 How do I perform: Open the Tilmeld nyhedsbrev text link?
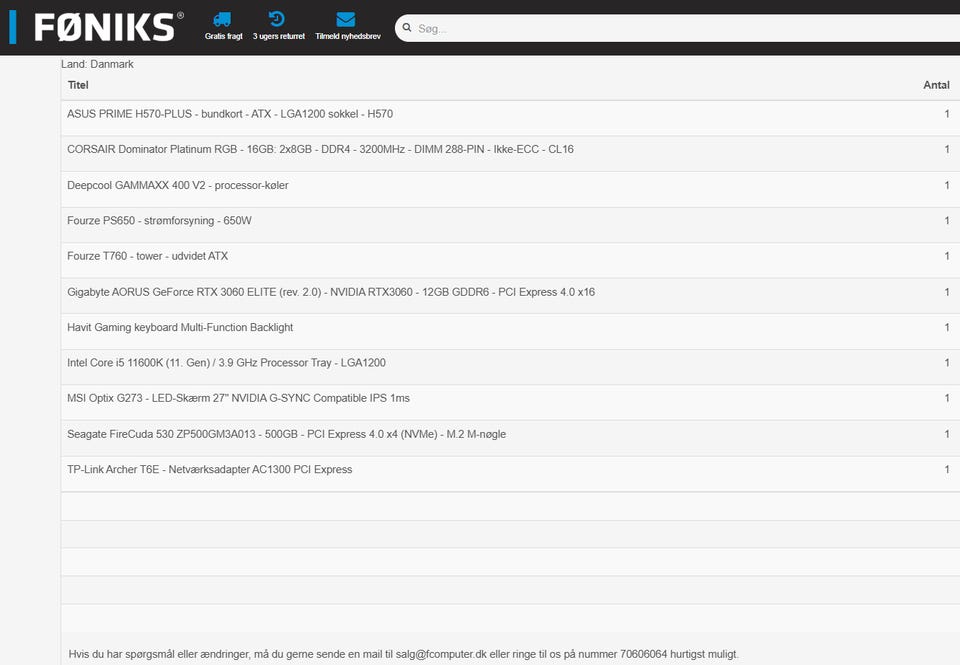[x=348, y=36]
